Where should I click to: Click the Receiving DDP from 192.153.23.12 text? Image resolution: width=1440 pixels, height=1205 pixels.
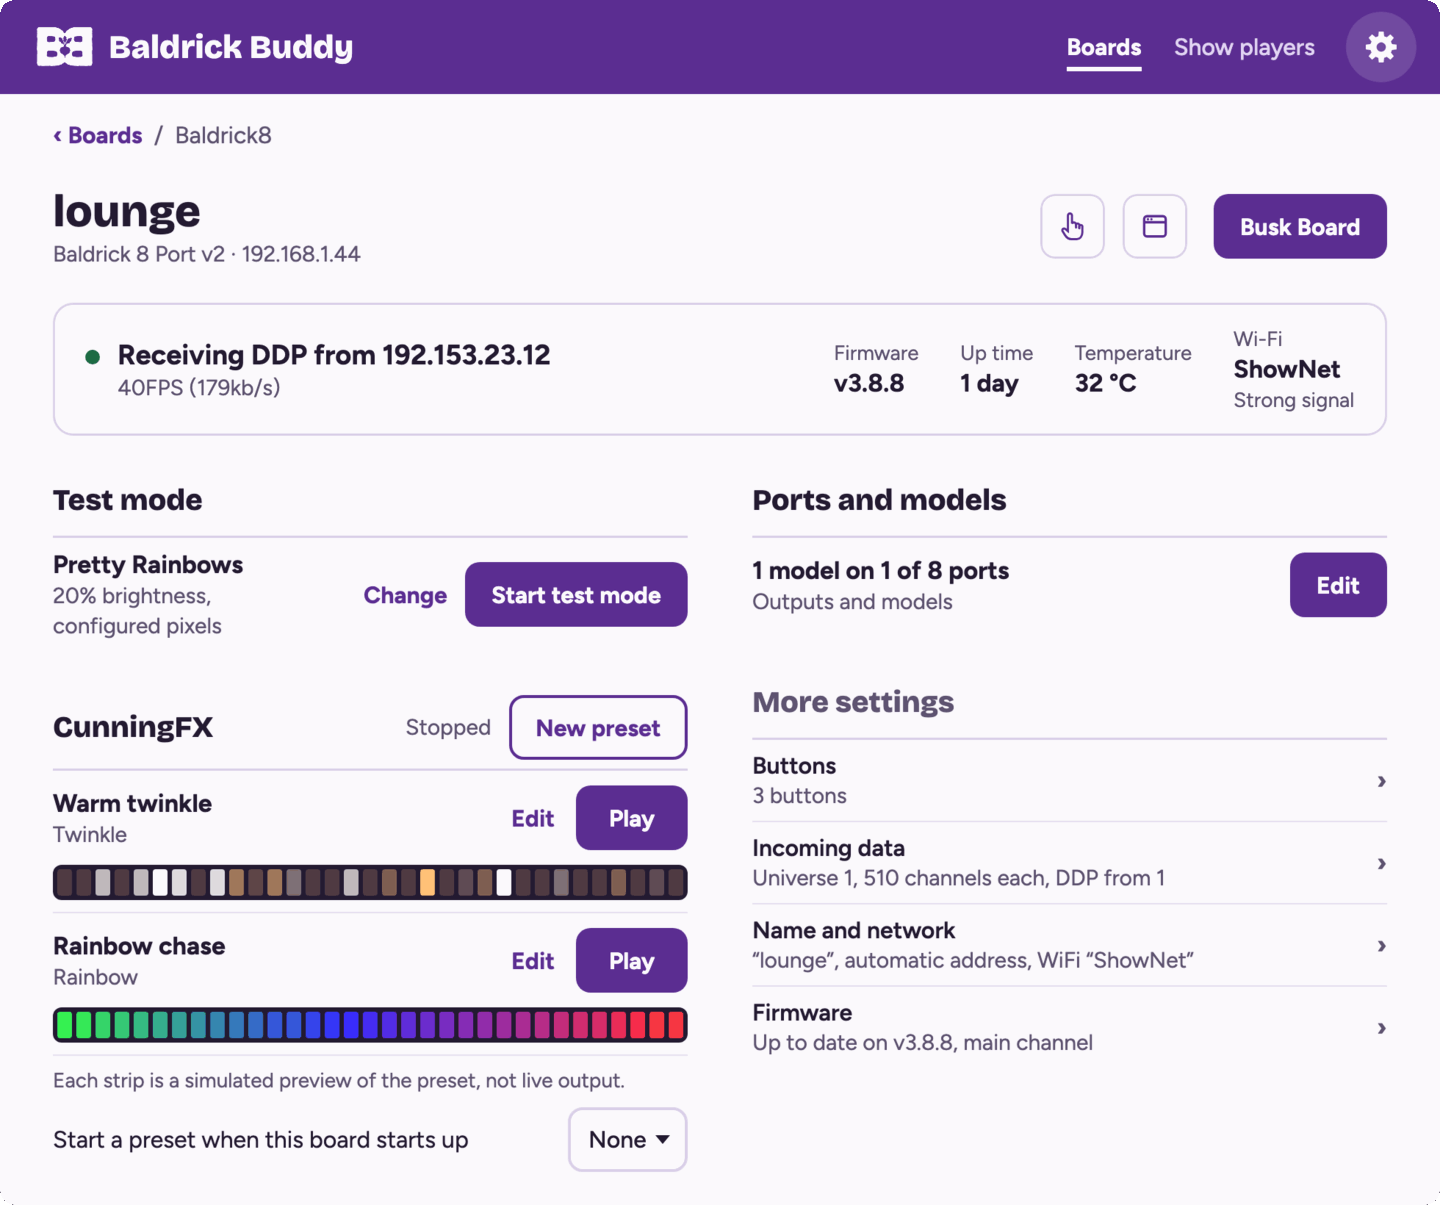(x=334, y=355)
